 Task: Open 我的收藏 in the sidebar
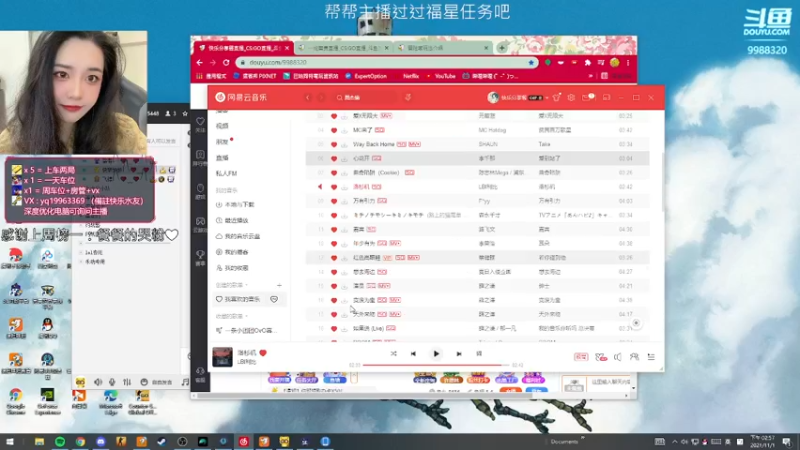(236, 268)
